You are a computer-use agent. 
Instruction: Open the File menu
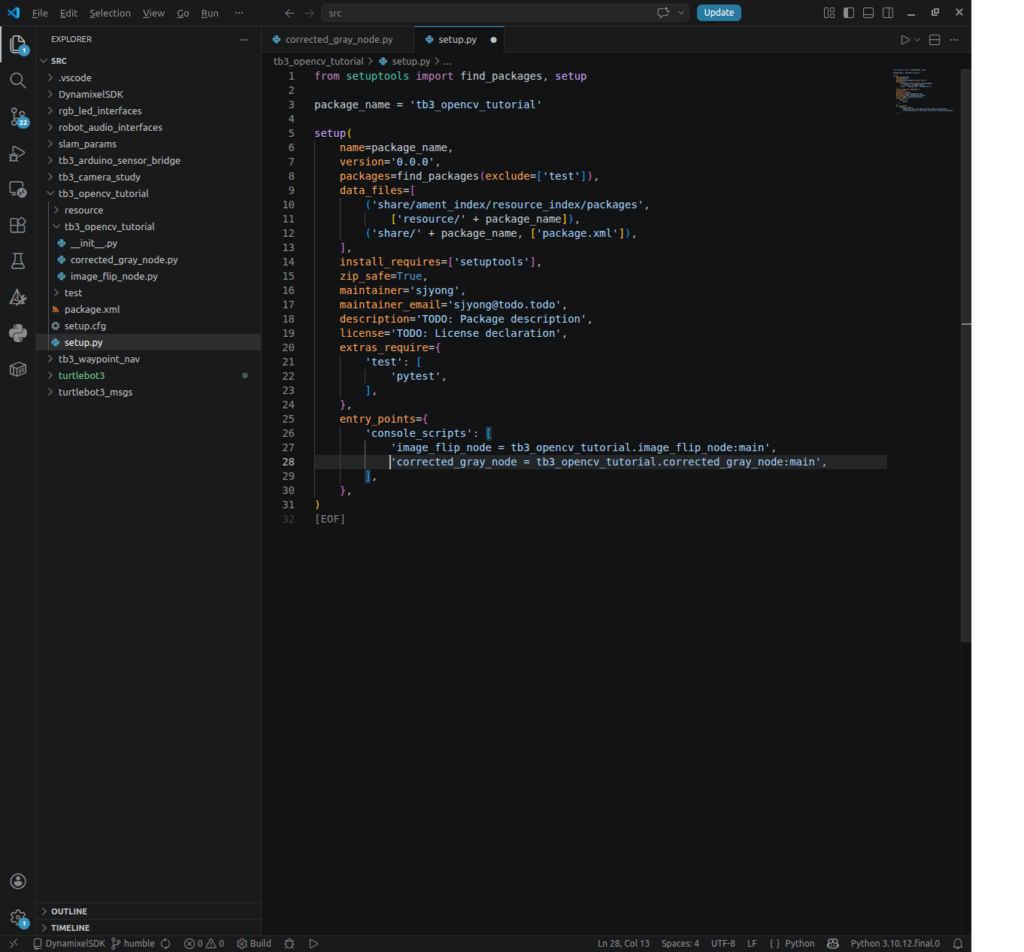(x=40, y=13)
